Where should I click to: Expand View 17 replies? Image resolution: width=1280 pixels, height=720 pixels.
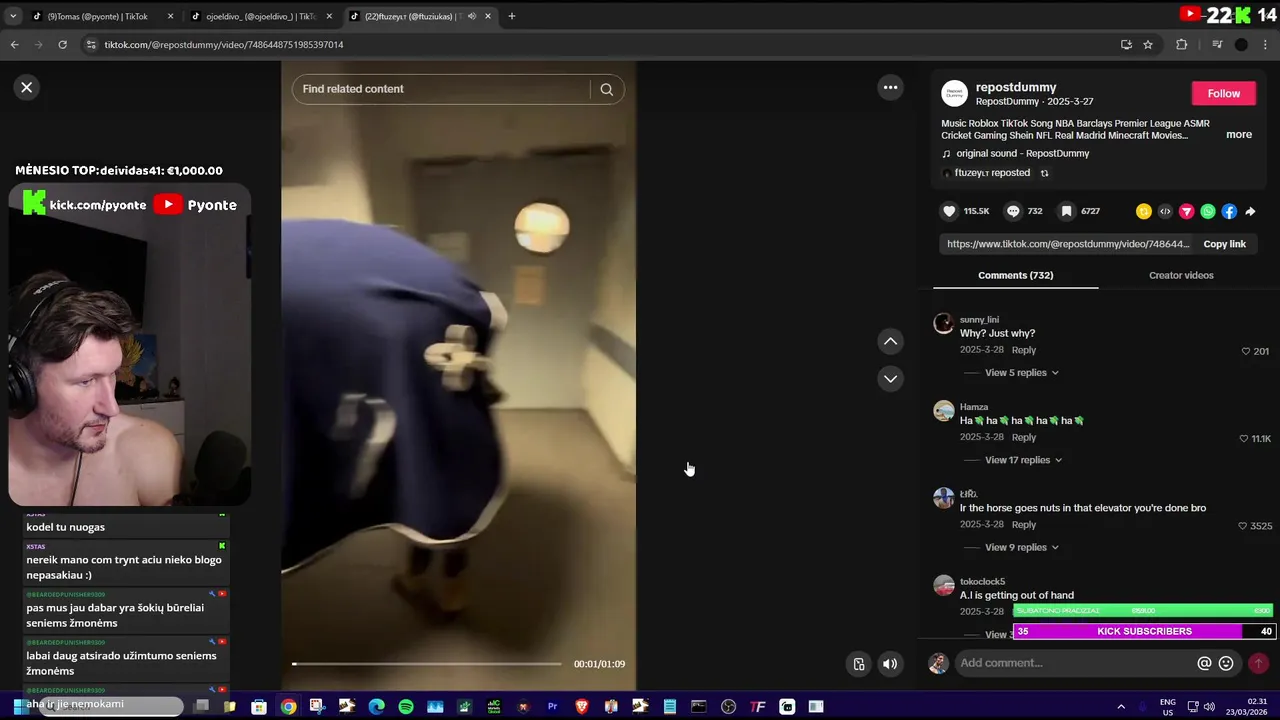(1024, 460)
